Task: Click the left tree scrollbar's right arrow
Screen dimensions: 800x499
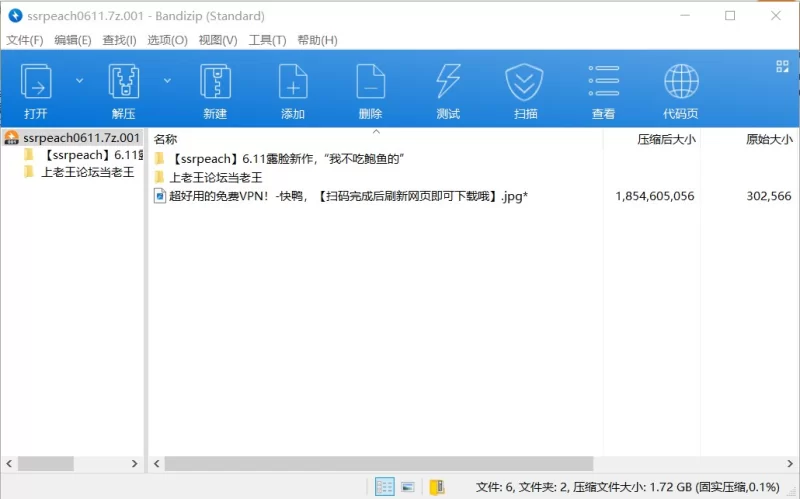Action: click(x=135, y=463)
